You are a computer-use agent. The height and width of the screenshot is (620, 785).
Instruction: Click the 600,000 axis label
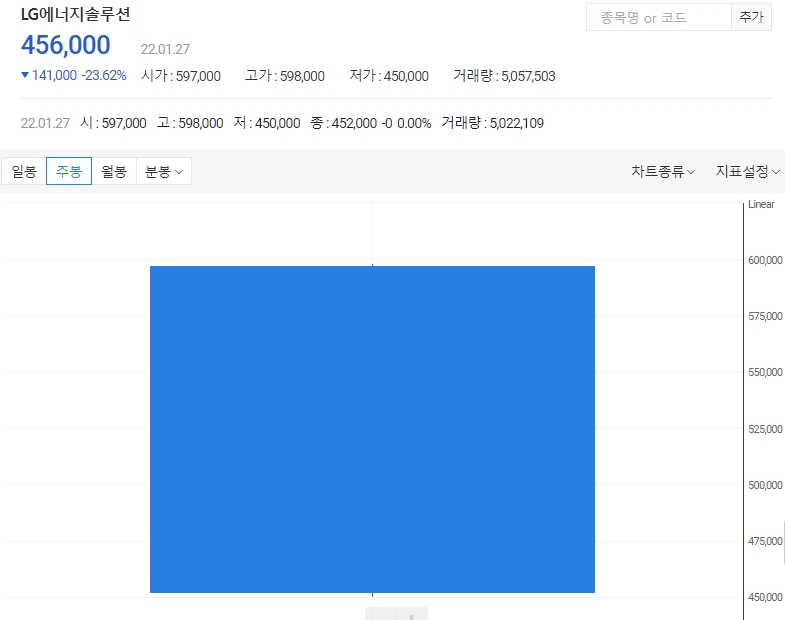[765, 260]
